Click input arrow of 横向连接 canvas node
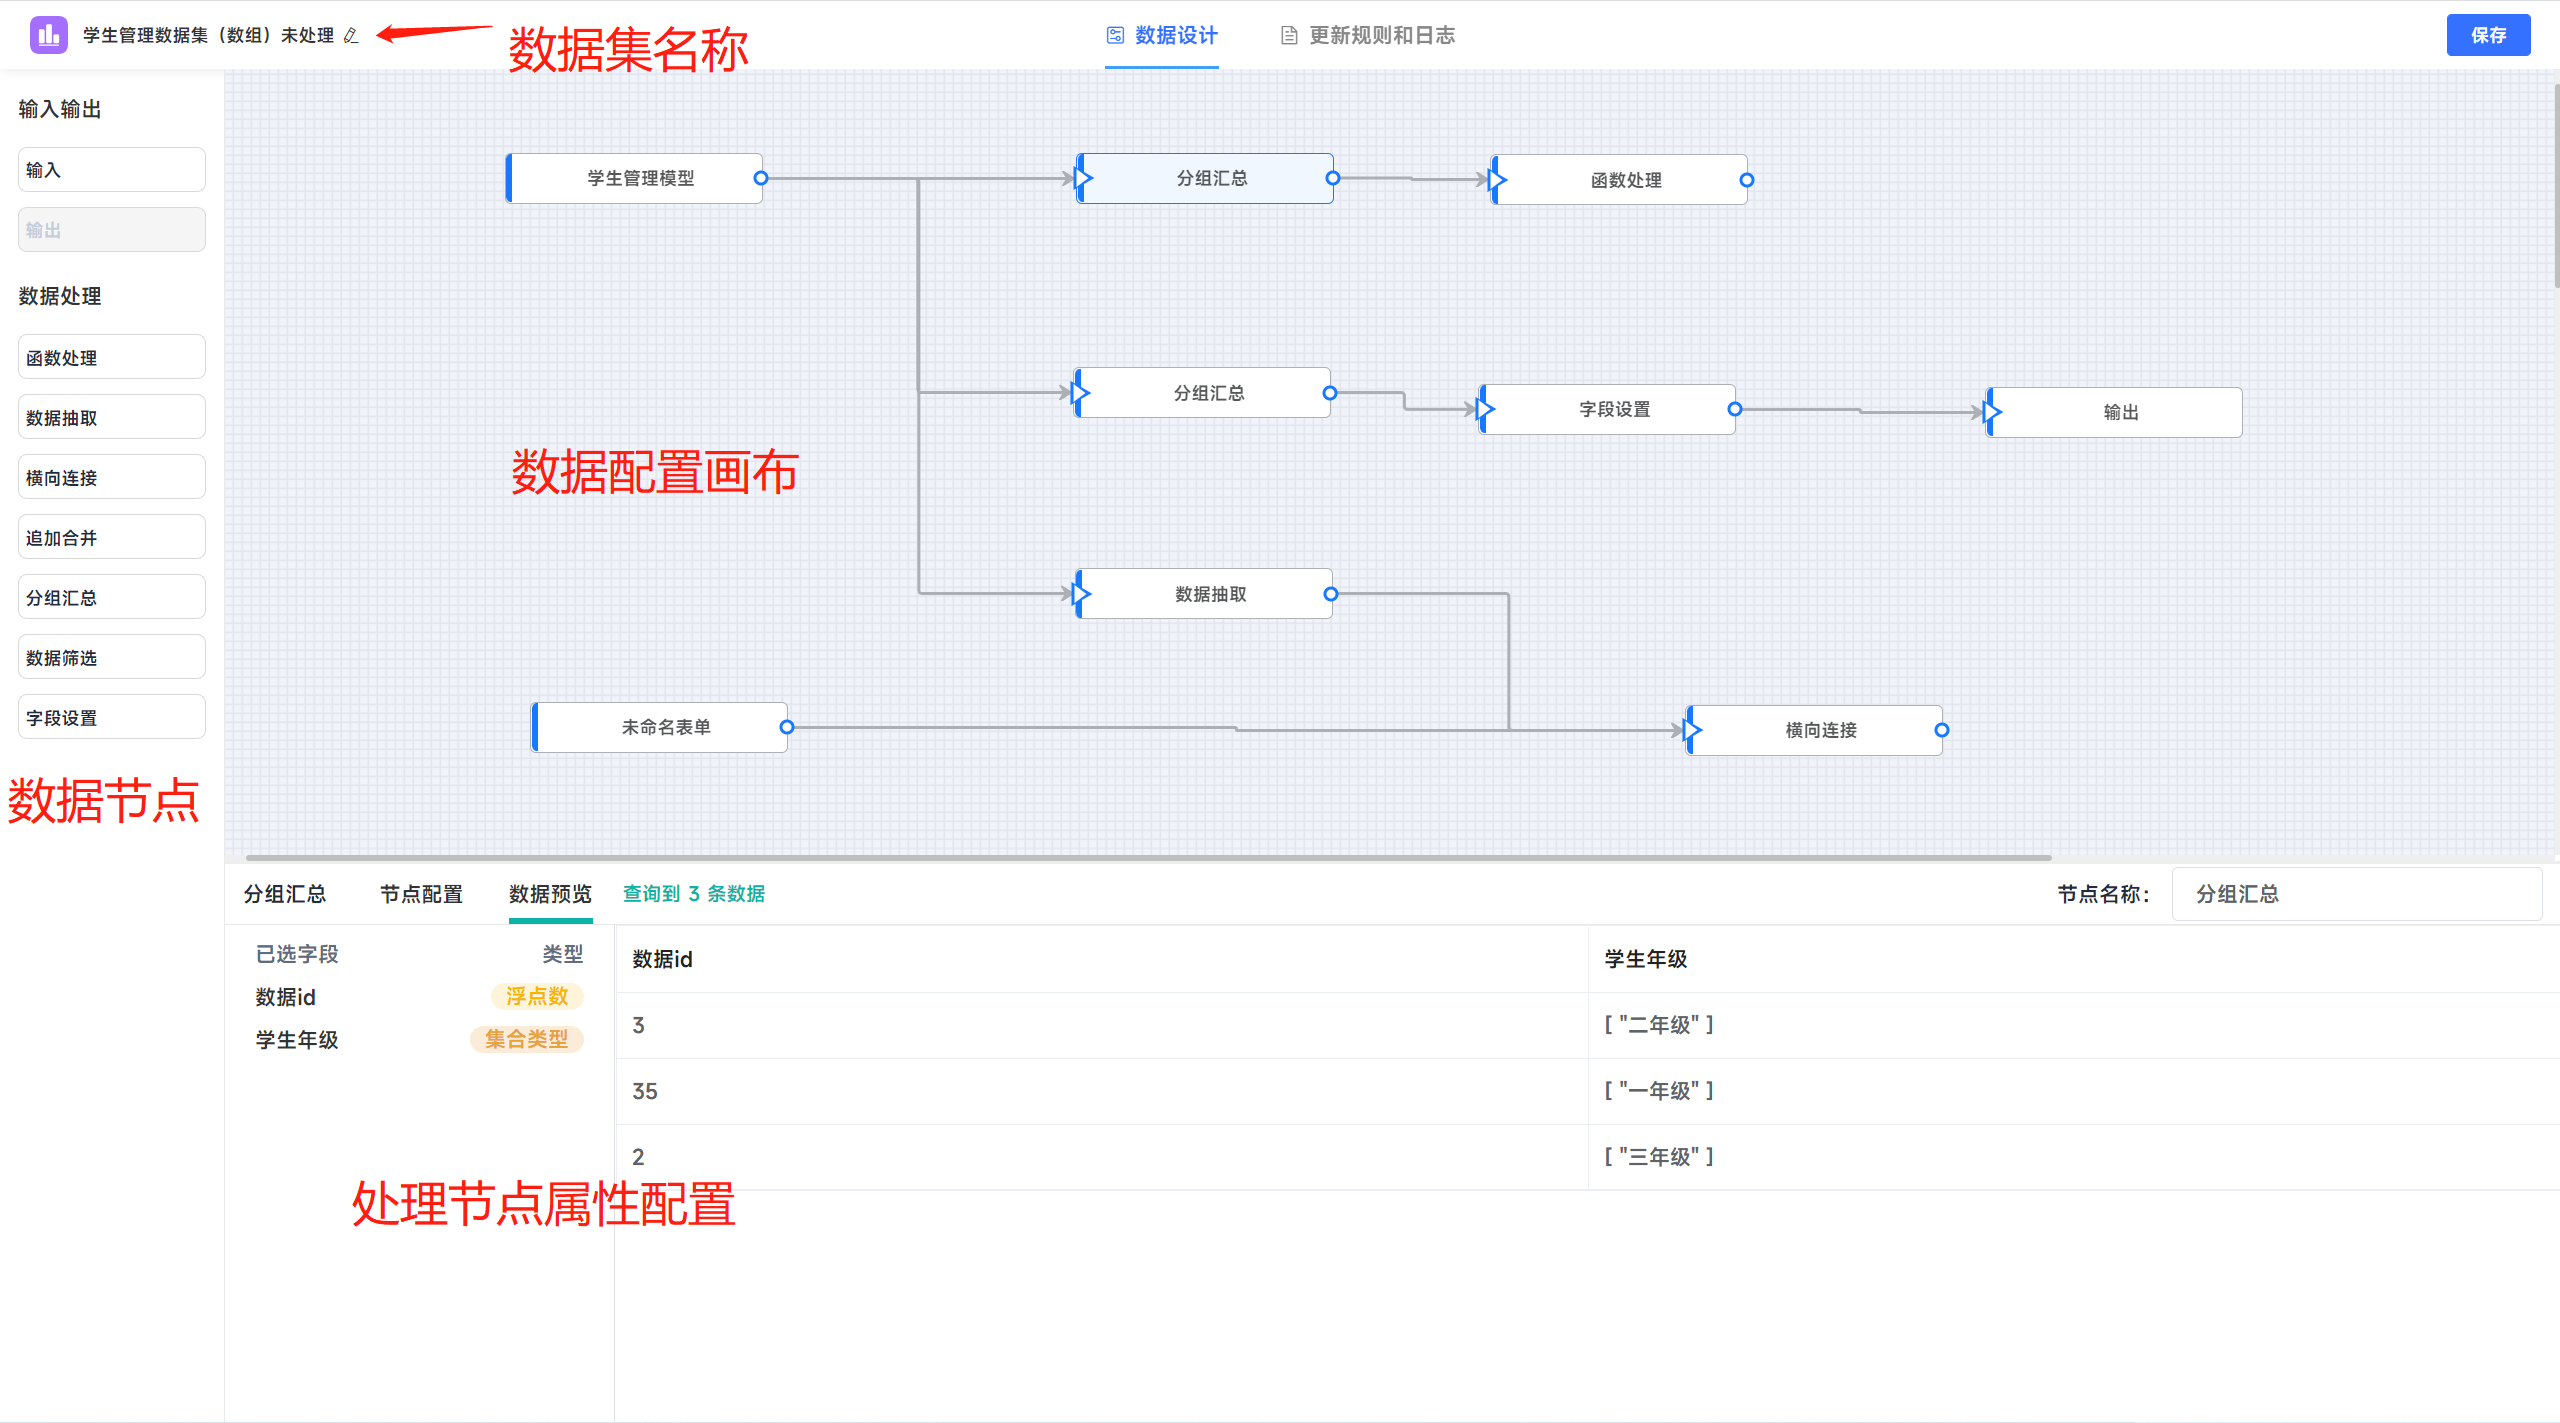The width and height of the screenshot is (2560, 1423). (1692, 730)
